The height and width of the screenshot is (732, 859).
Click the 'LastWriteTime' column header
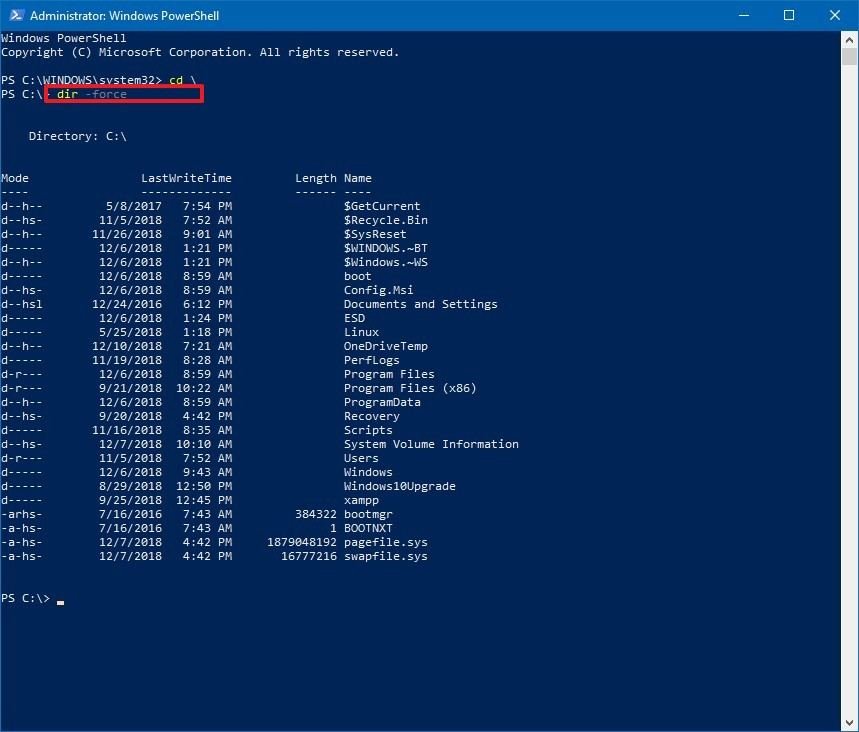(186, 178)
